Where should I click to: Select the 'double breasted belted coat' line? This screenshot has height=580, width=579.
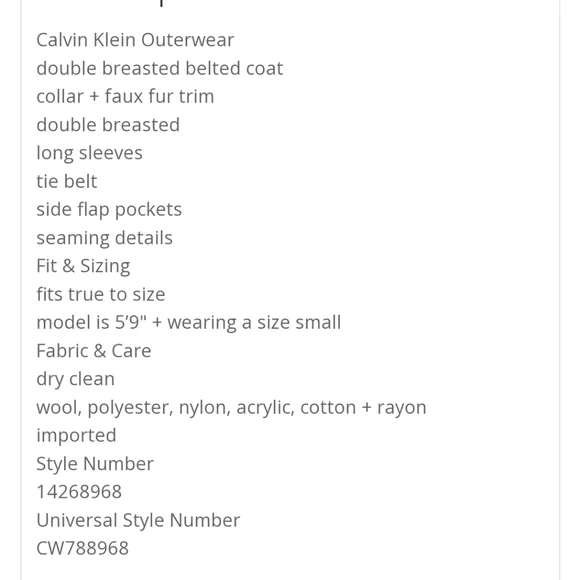[x=159, y=68]
